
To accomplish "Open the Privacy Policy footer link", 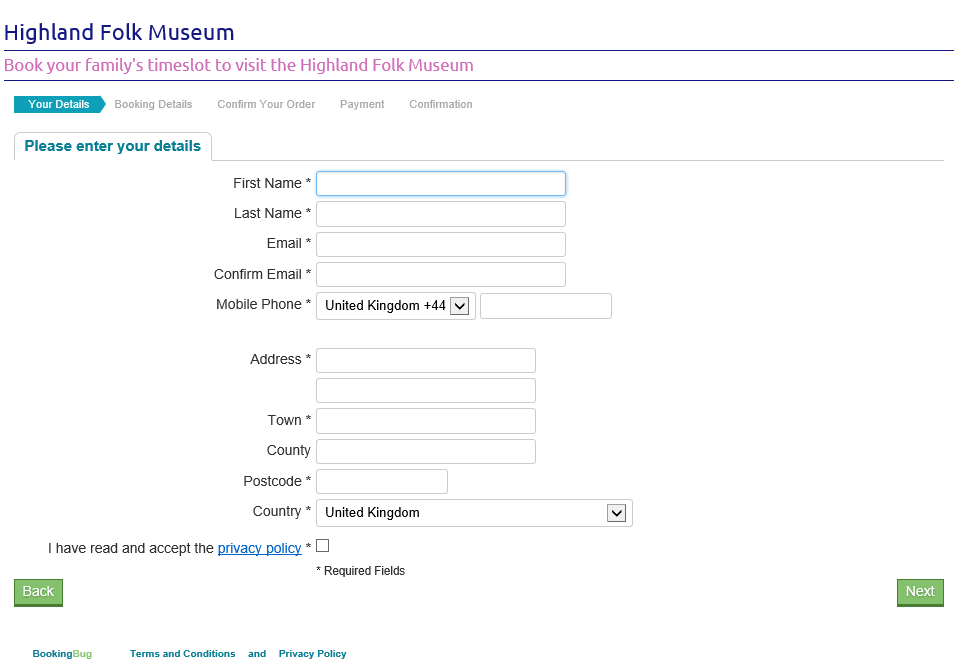I will tap(312, 654).
